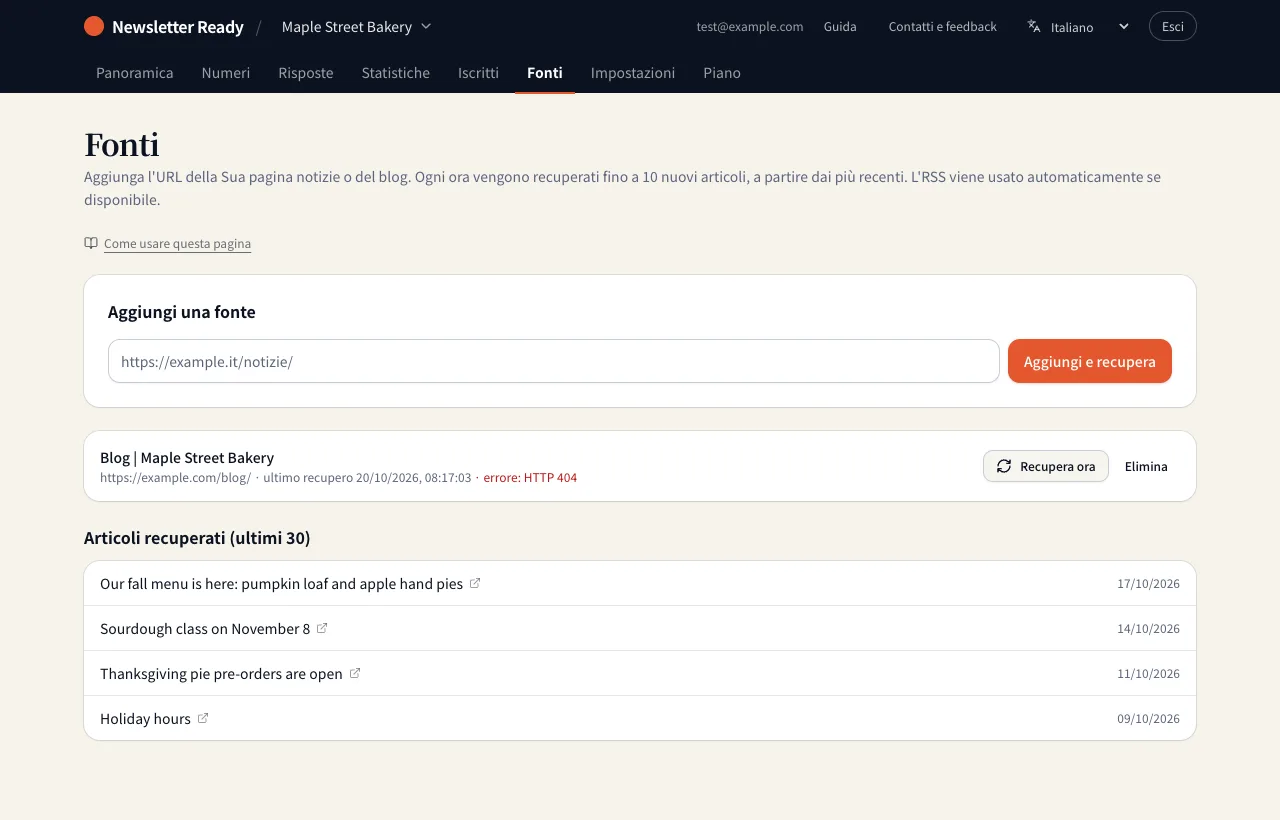Open external link icon beside Thanksgiving pie article

pos(355,673)
